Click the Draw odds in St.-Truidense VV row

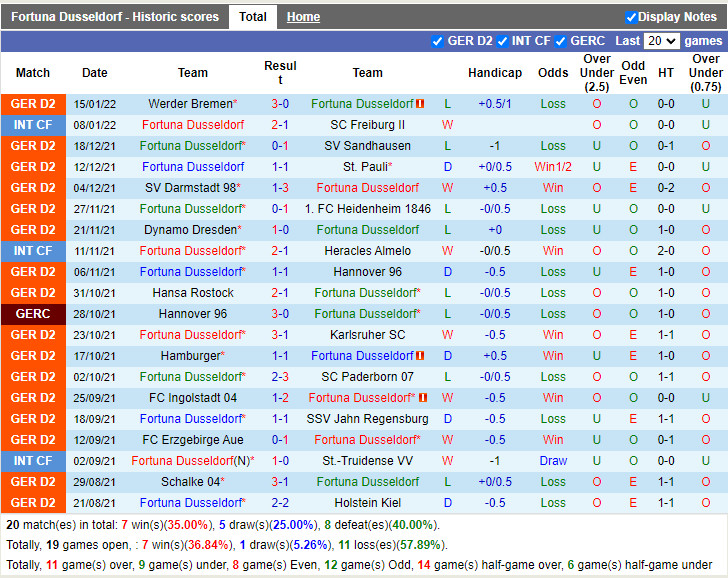552,461
